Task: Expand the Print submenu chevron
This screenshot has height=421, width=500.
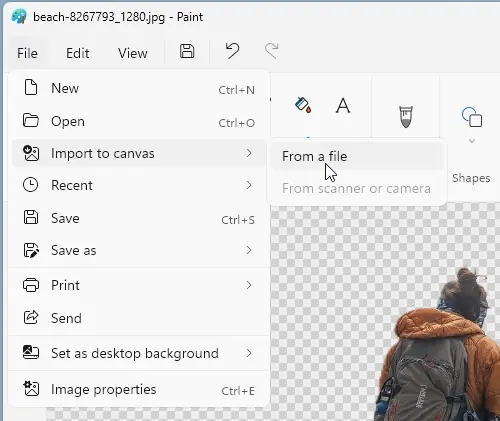Action: pos(249,285)
